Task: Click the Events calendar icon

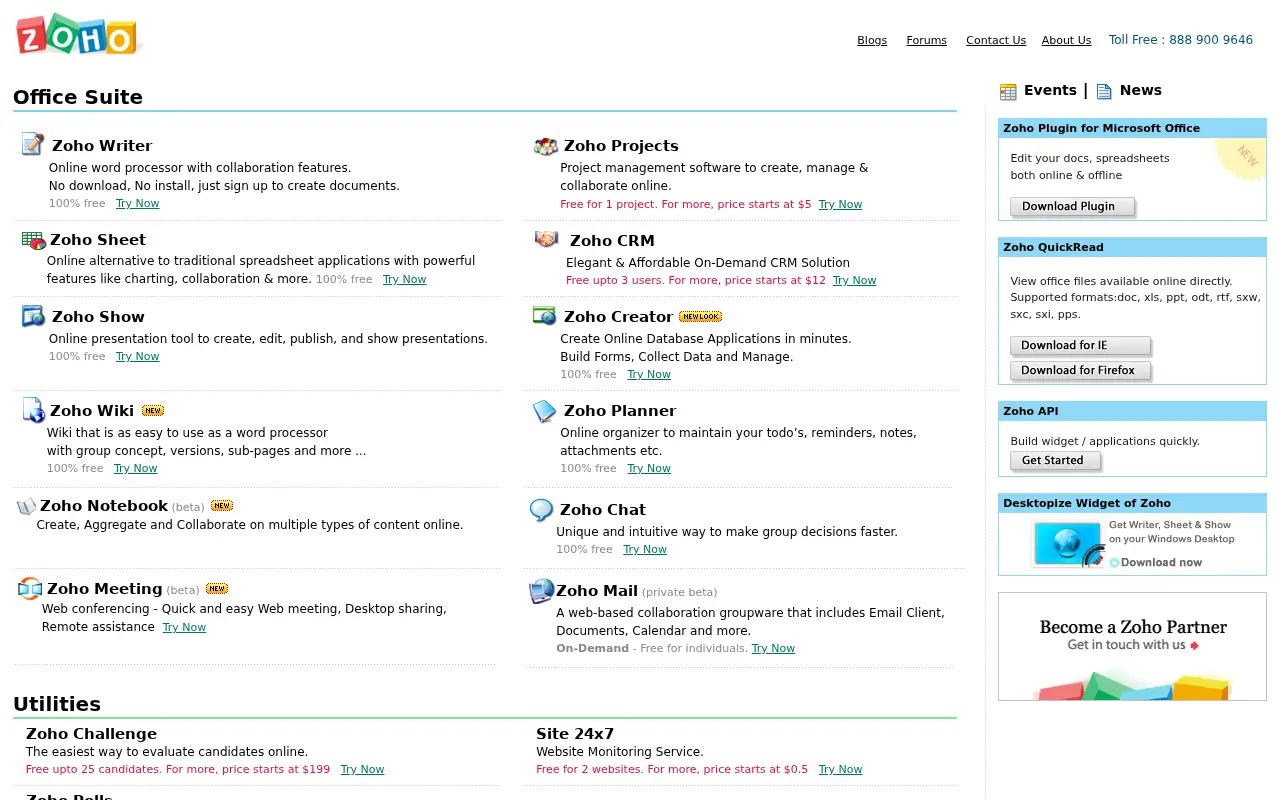Action: [1008, 91]
